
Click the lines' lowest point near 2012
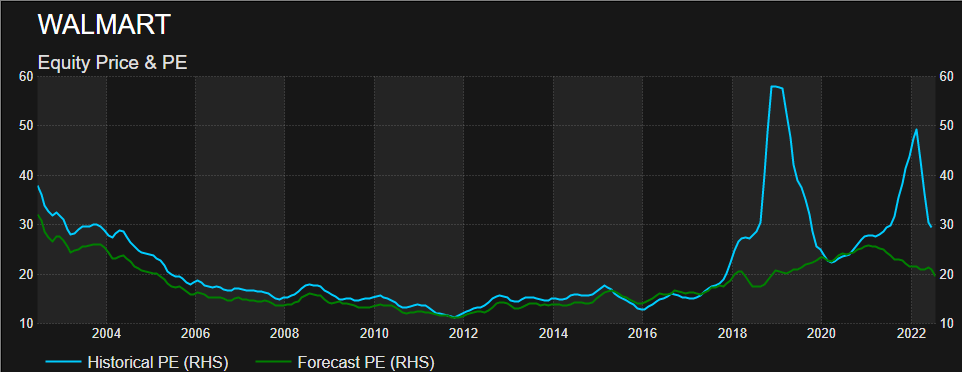click(455, 317)
